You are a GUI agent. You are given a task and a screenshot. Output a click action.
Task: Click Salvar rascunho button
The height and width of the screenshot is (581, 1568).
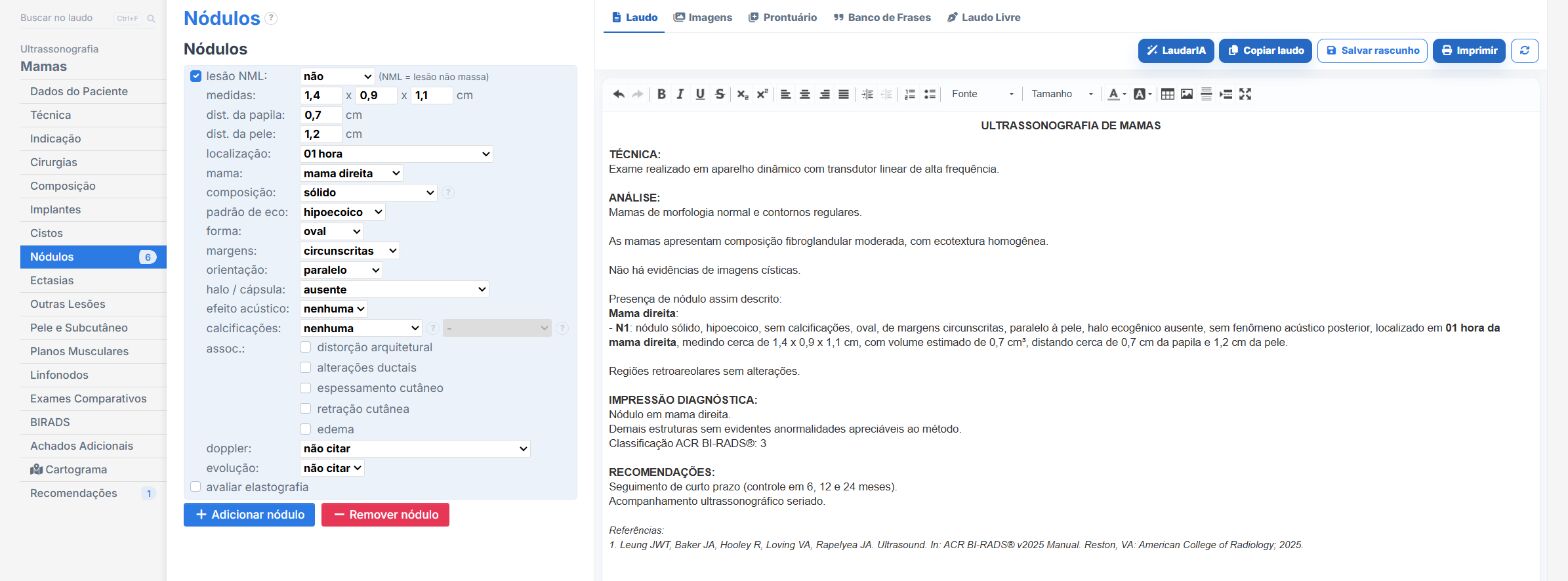1372,51
